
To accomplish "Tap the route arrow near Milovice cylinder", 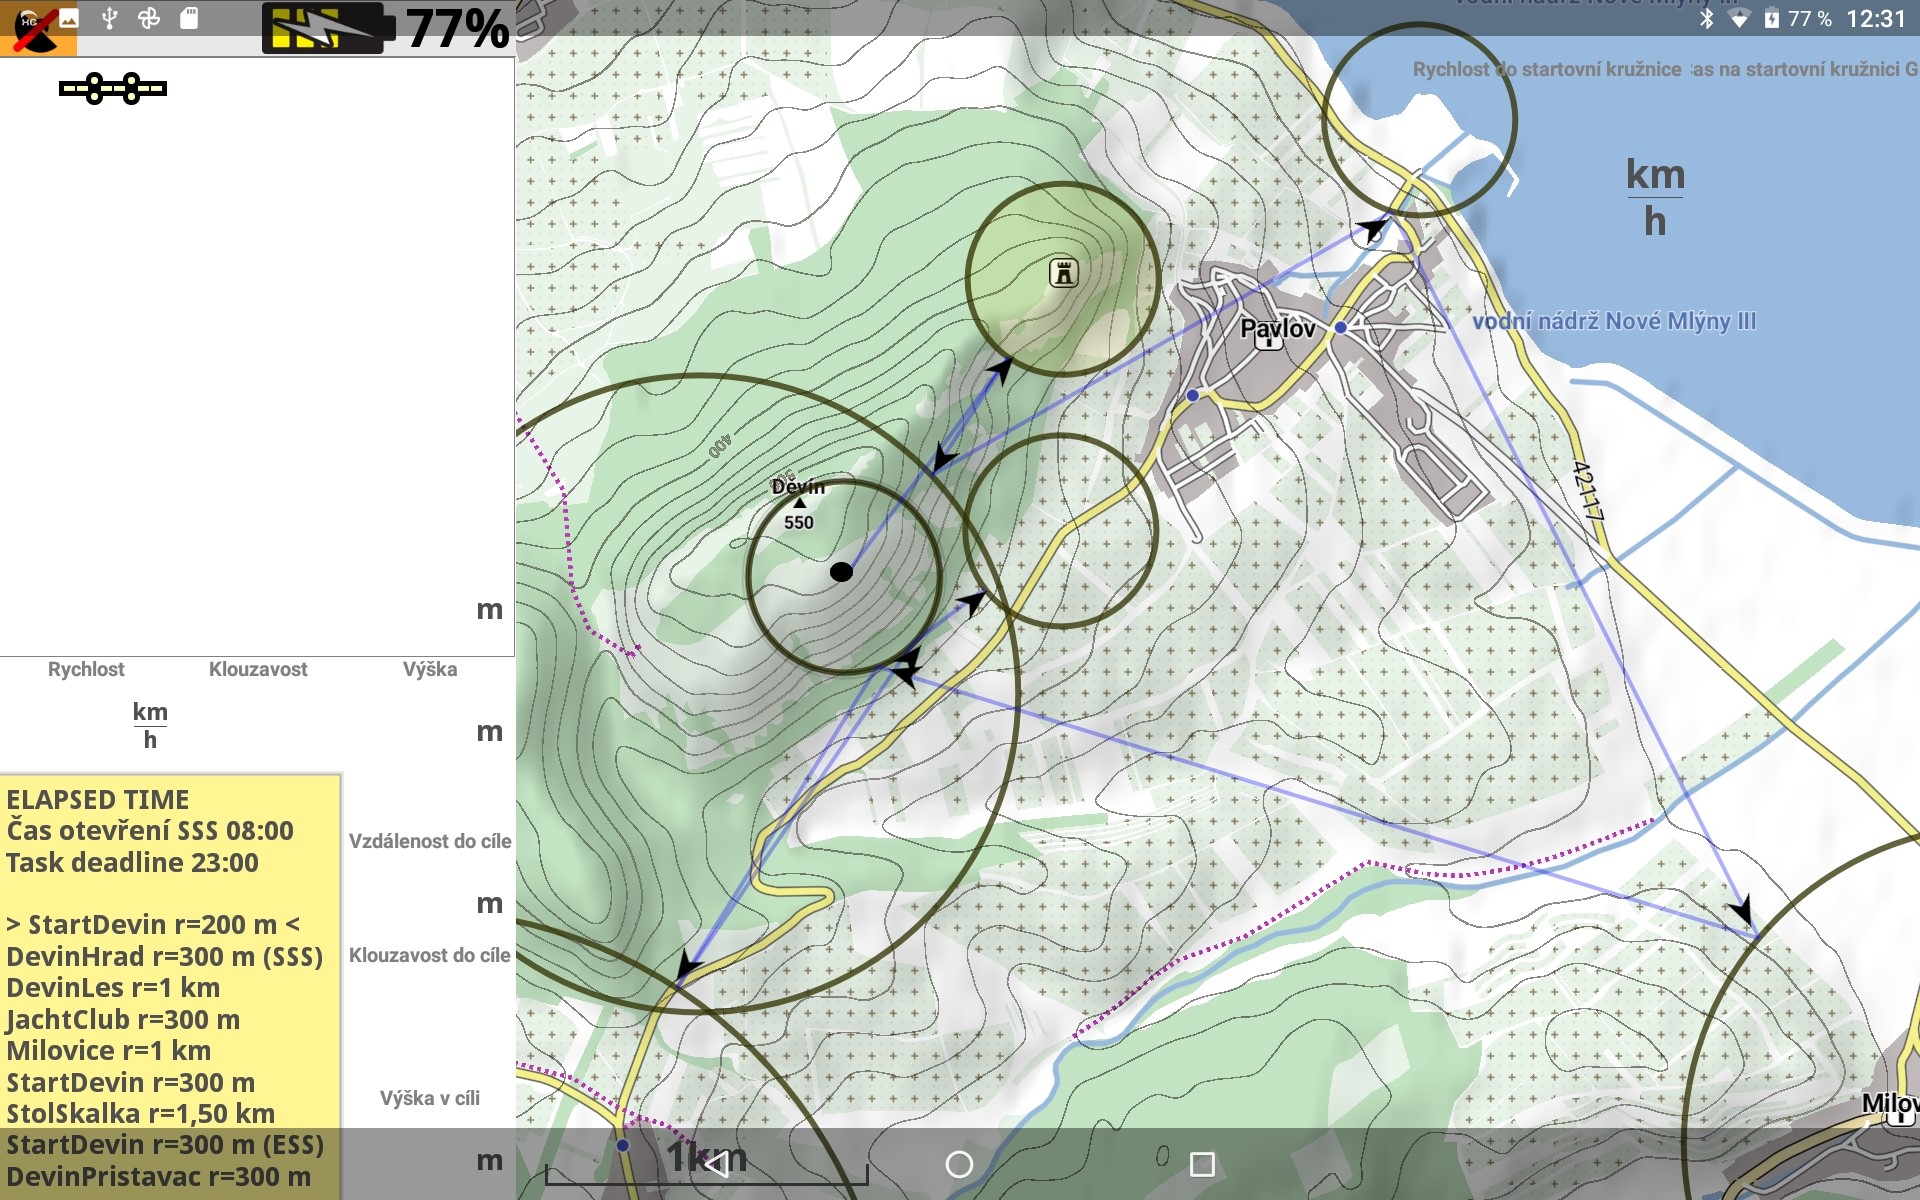I will 1741,910.
